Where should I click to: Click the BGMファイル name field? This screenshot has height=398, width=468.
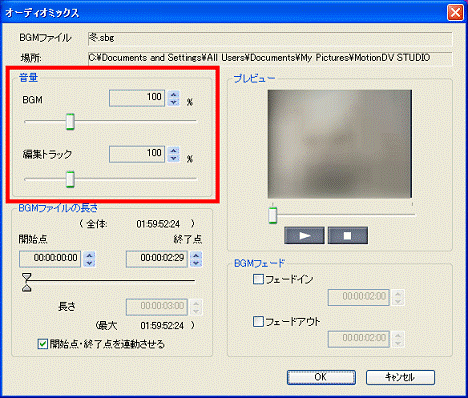coord(270,39)
